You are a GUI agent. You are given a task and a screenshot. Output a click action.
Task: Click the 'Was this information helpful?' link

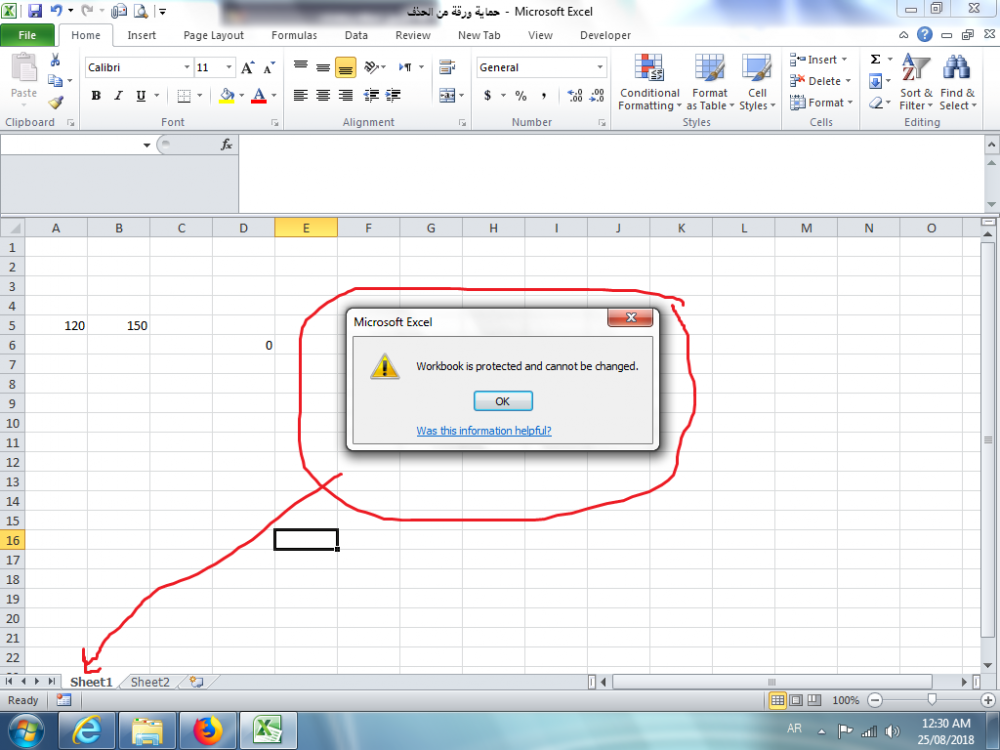tap(484, 430)
